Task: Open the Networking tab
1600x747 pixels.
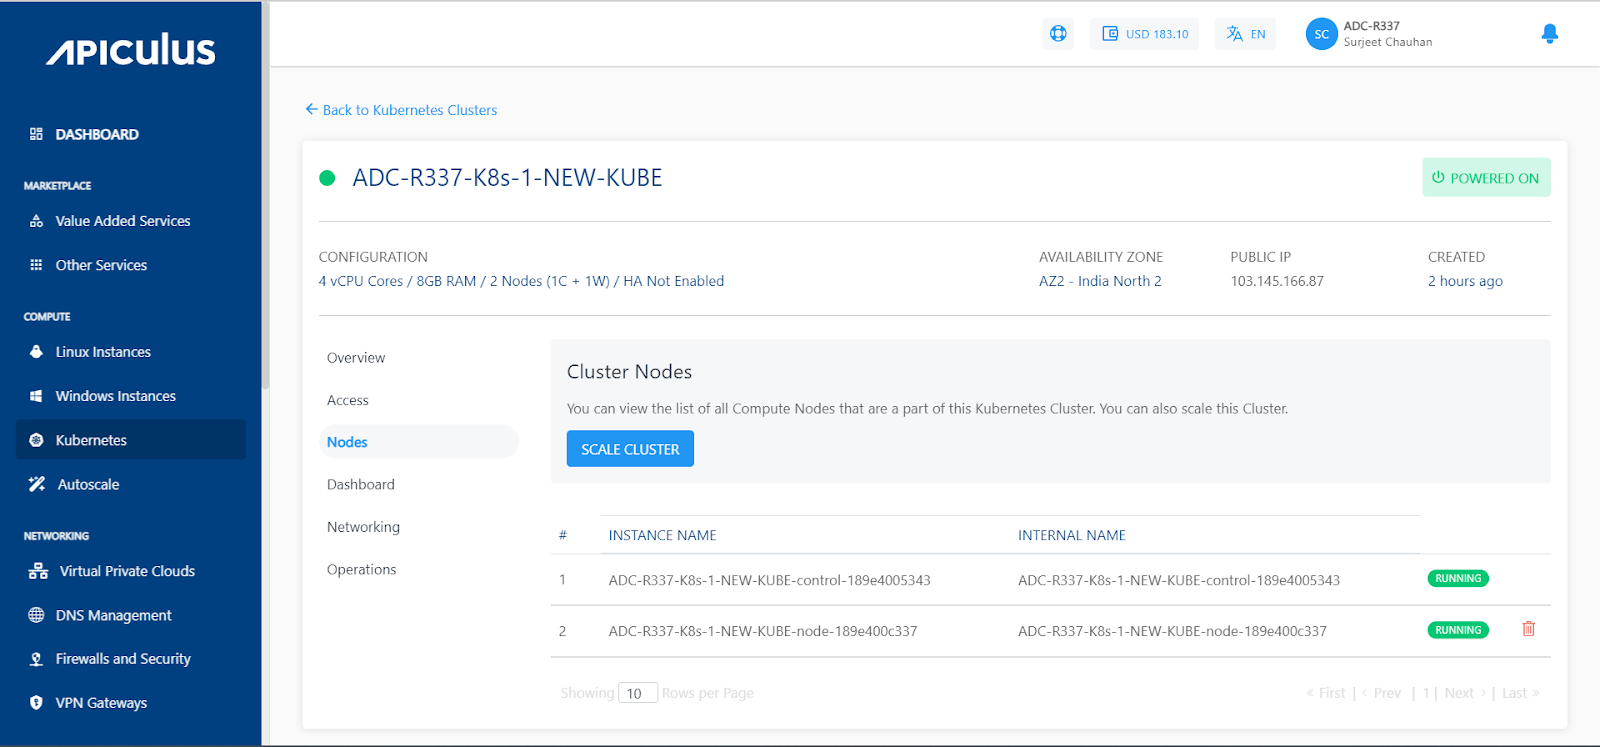Action: pyautogui.click(x=363, y=527)
